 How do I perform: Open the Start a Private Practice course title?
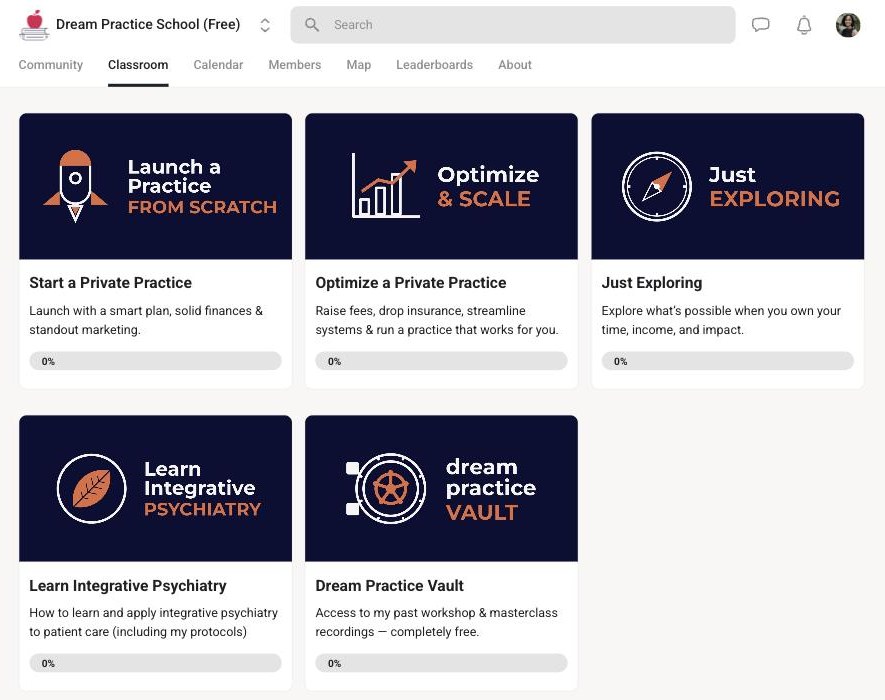[111, 283]
